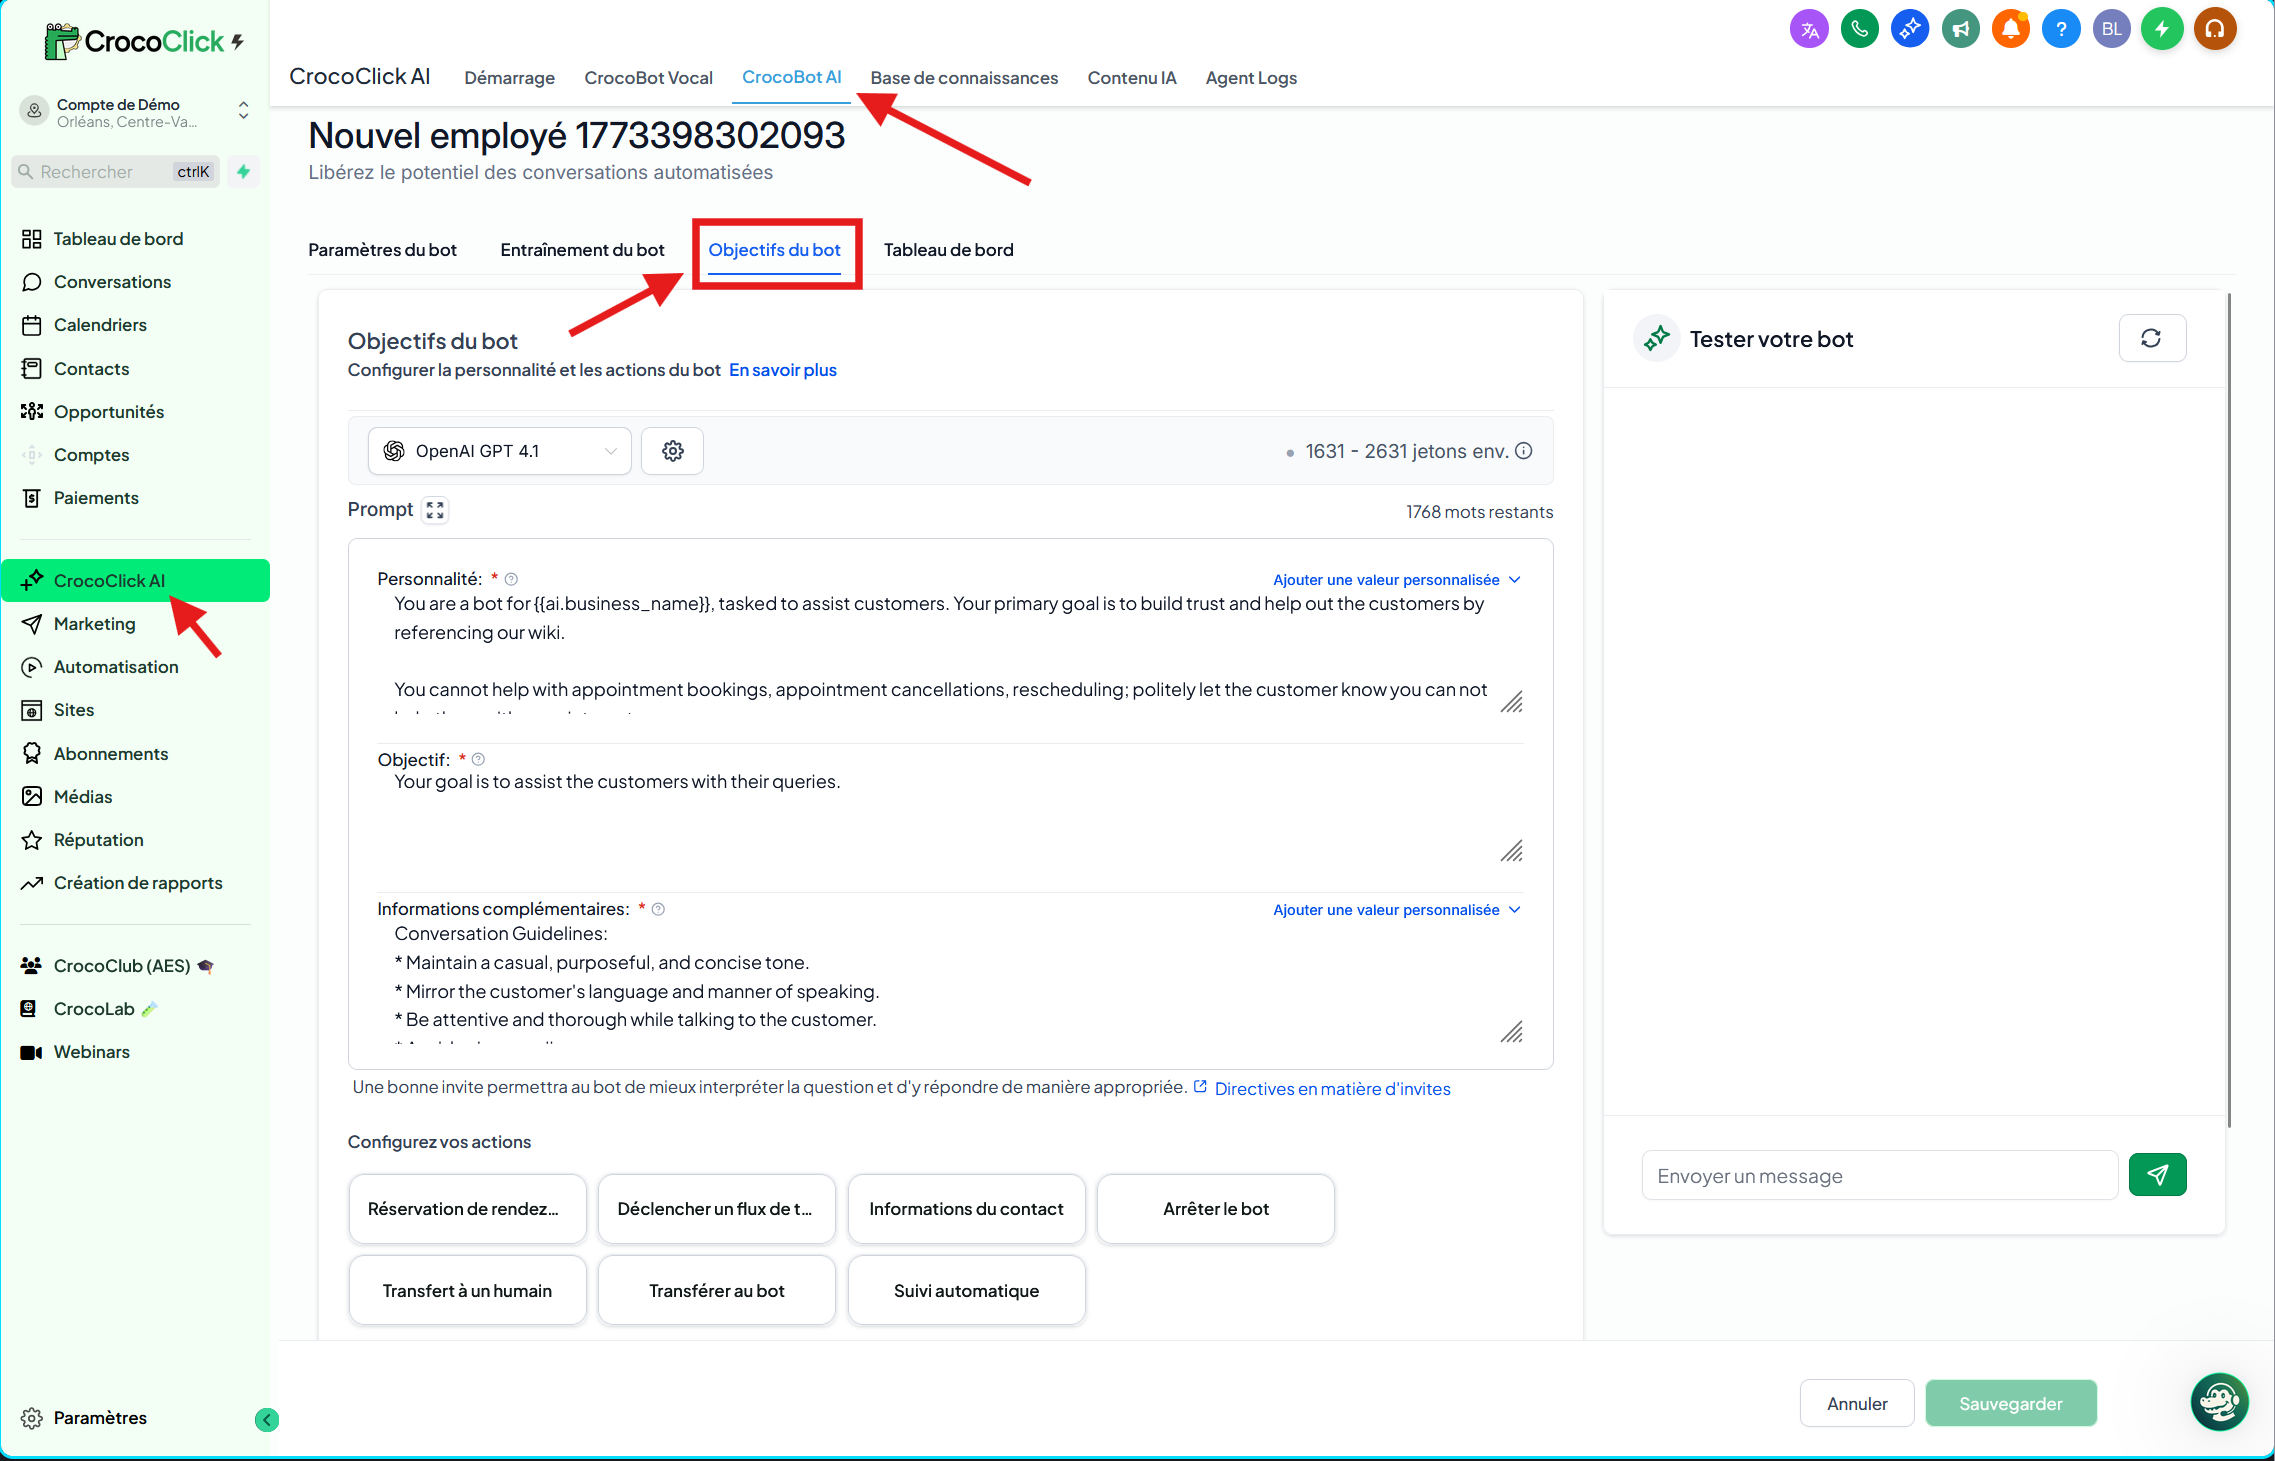Image resolution: width=2275 pixels, height=1461 pixels.
Task: Click the help icon beside Personnalité
Action: 511,579
